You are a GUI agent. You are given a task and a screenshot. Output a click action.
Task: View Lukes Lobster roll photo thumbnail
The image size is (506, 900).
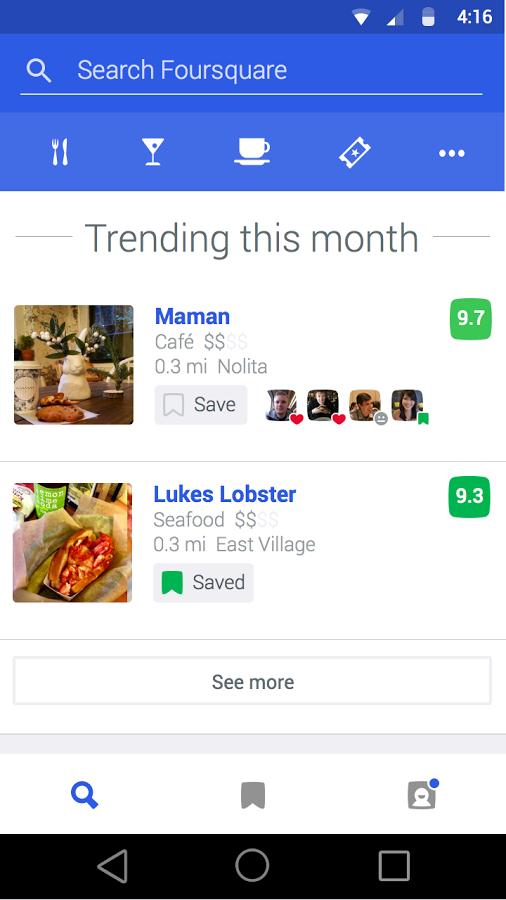[72, 542]
